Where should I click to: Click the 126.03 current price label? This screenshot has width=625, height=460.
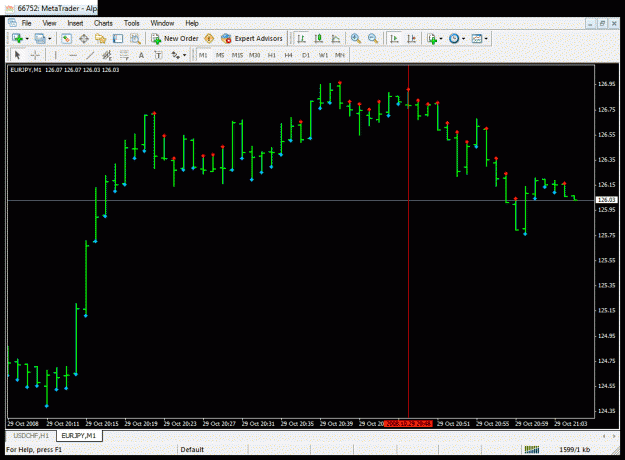[x=606, y=200]
